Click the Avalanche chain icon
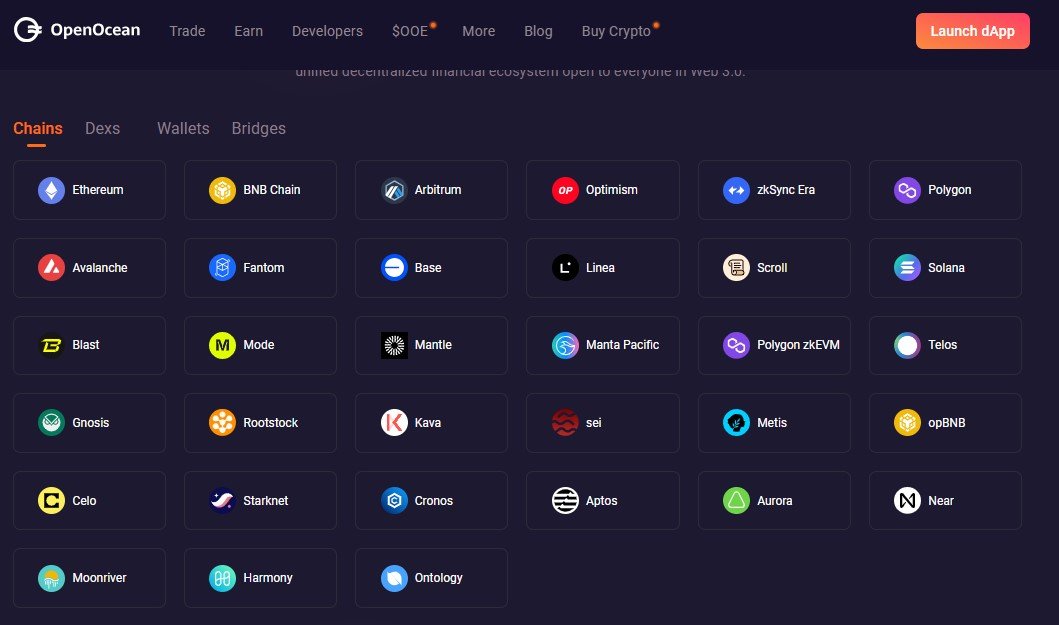This screenshot has width=1059, height=625. tap(51, 268)
